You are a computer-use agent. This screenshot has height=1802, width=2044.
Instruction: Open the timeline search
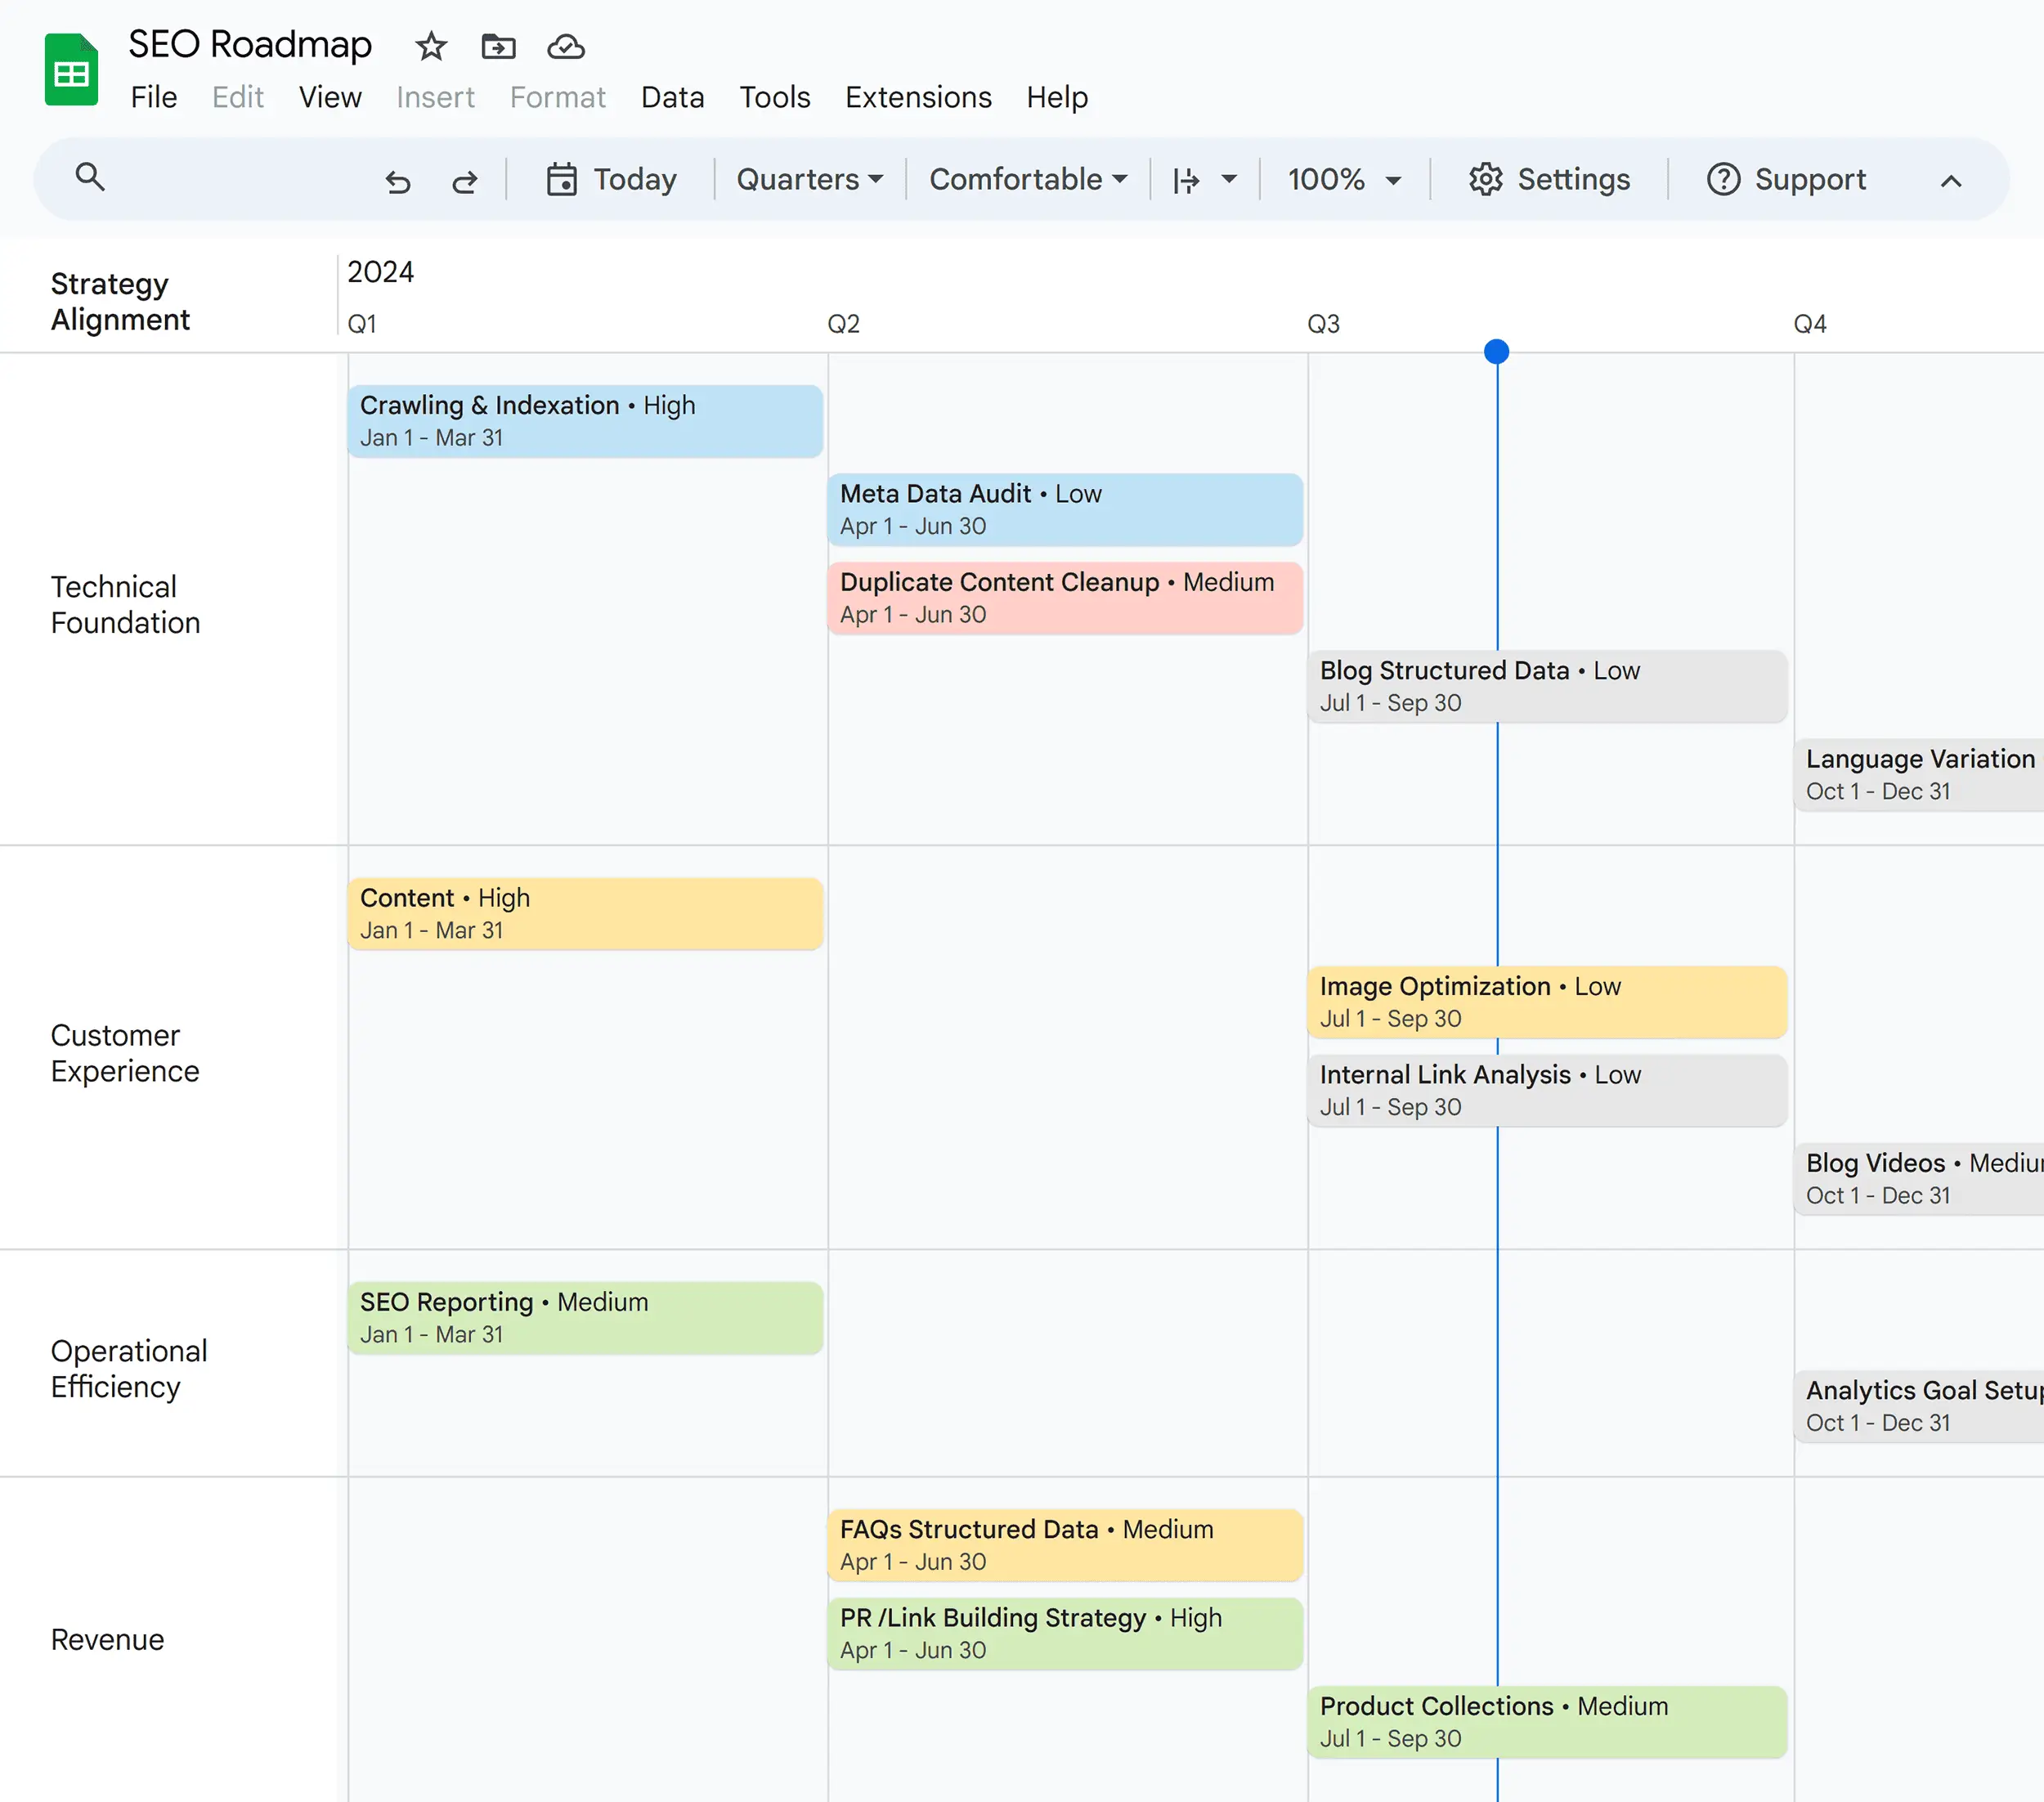coord(90,178)
